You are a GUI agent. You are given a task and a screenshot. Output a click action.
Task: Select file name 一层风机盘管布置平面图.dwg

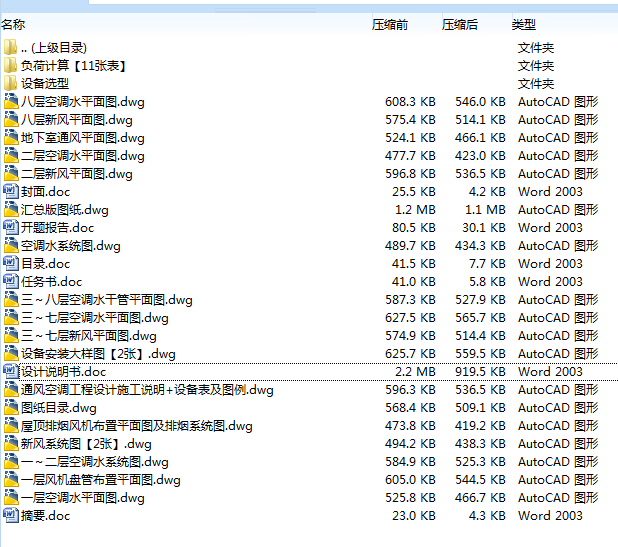[x=101, y=480]
